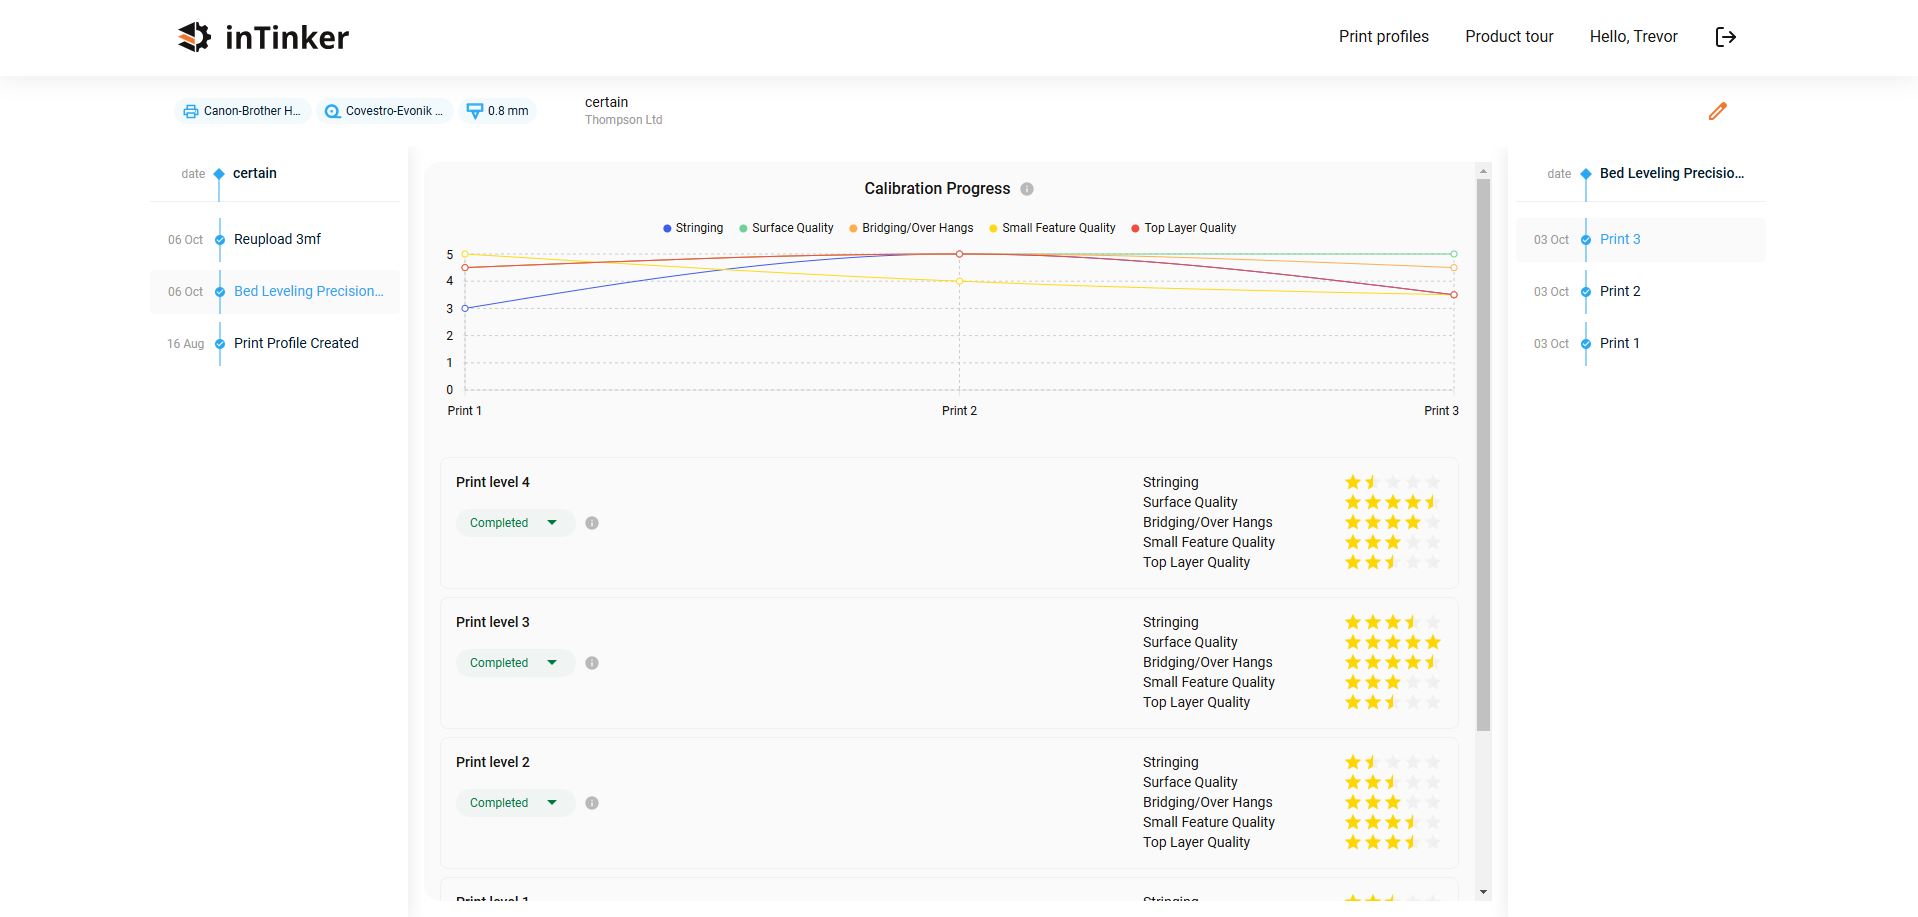Click Canon-Brother printer chip
This screenshot has height=917, width=1918.
(243, 111)
